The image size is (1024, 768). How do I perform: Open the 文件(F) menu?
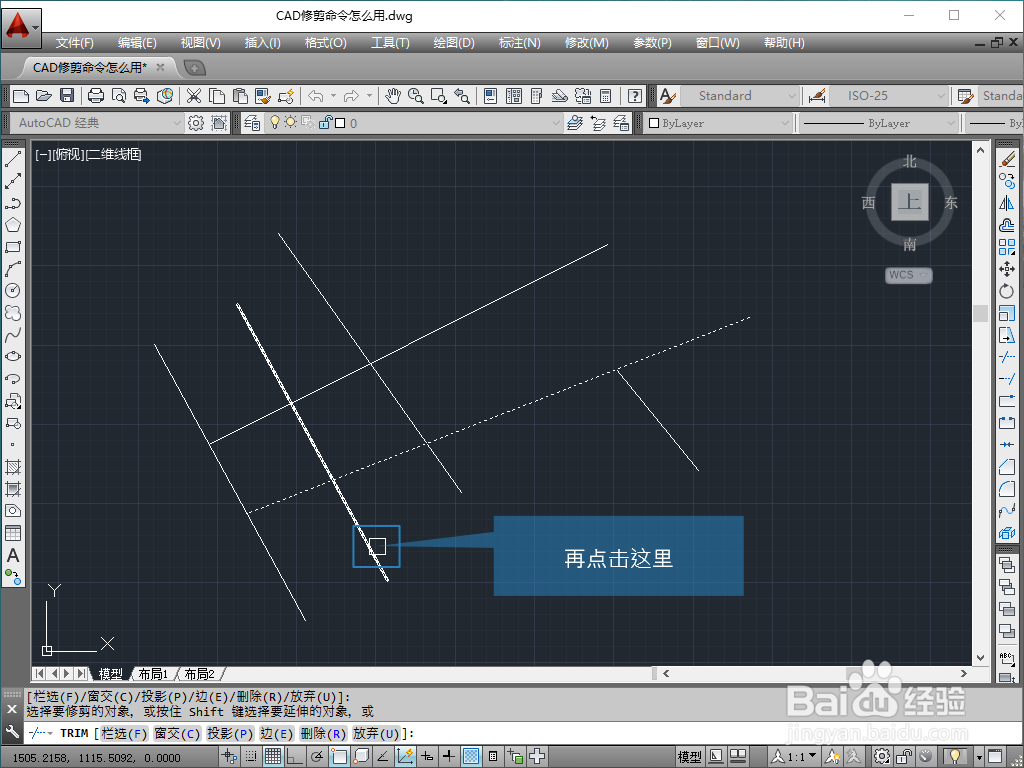coord(74,43)
